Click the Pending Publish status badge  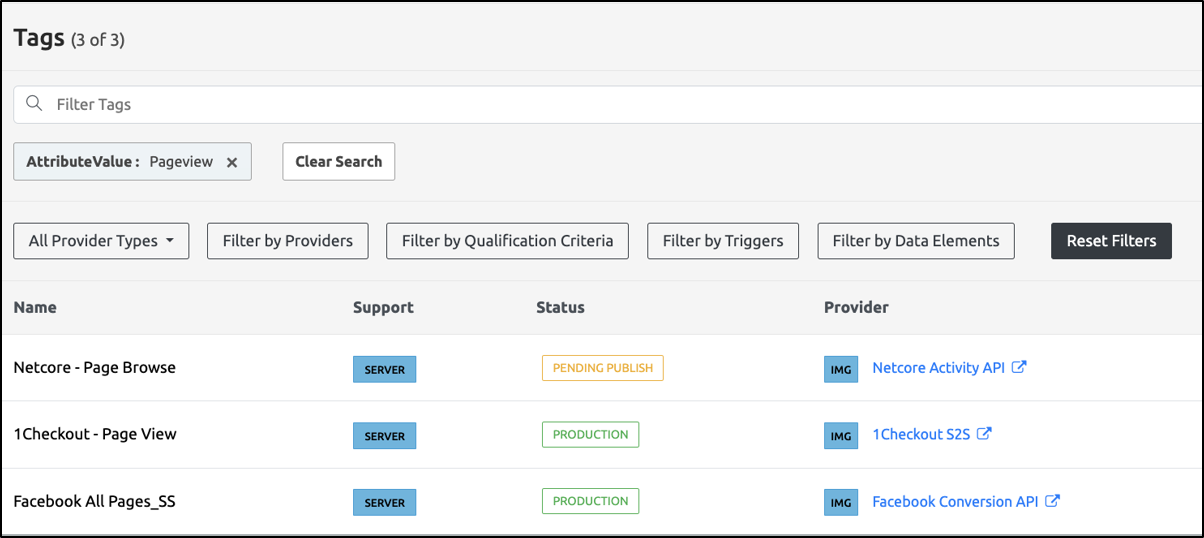coord(602,368)
